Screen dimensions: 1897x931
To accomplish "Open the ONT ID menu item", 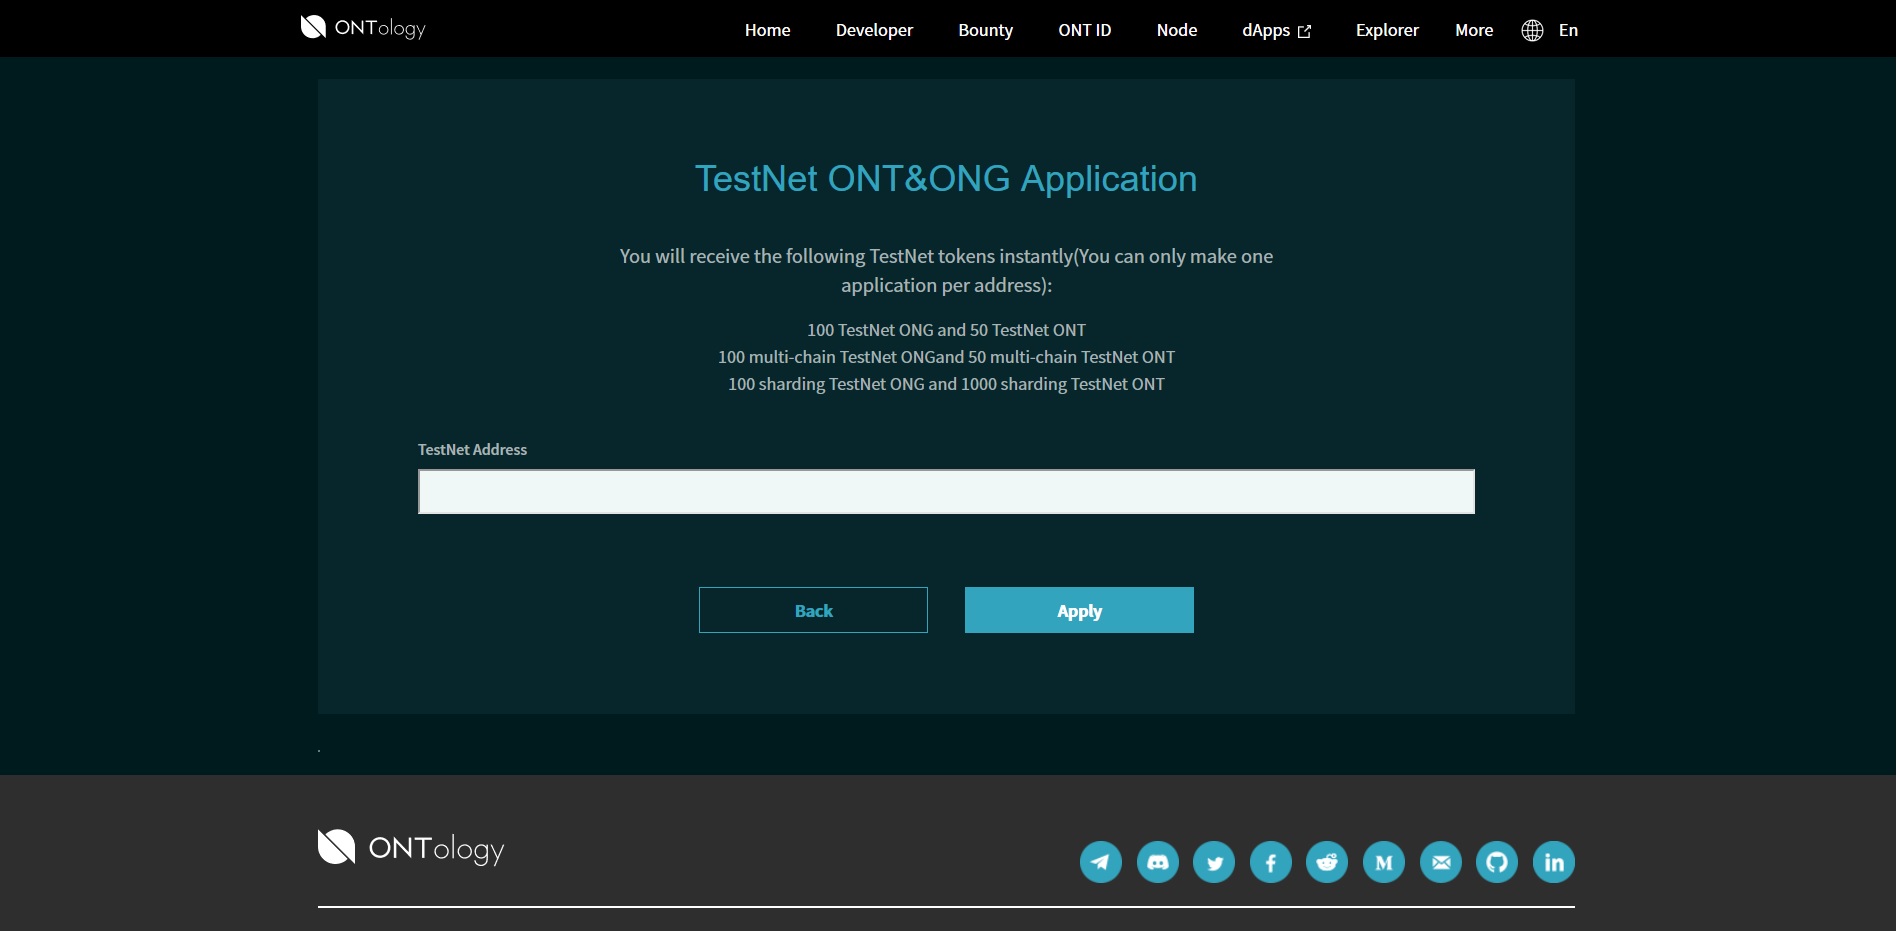I will [x=1084, y=30].
